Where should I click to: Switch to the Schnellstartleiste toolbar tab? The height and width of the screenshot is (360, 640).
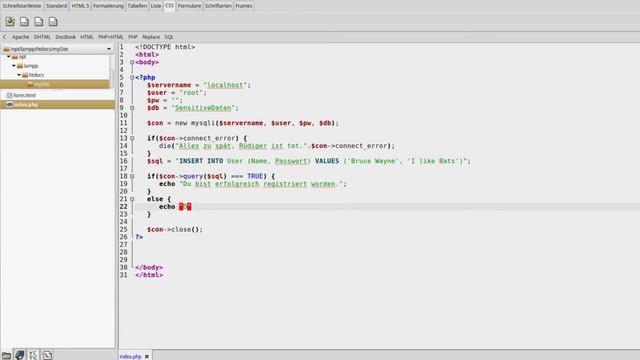[x=22, y=6]
